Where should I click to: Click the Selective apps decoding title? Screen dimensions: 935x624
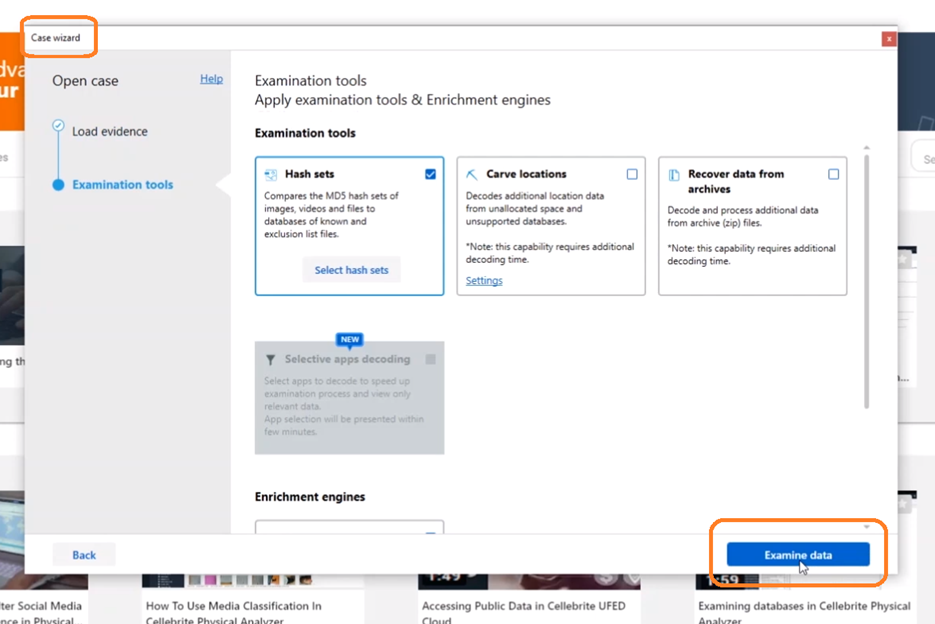(347, 359)
